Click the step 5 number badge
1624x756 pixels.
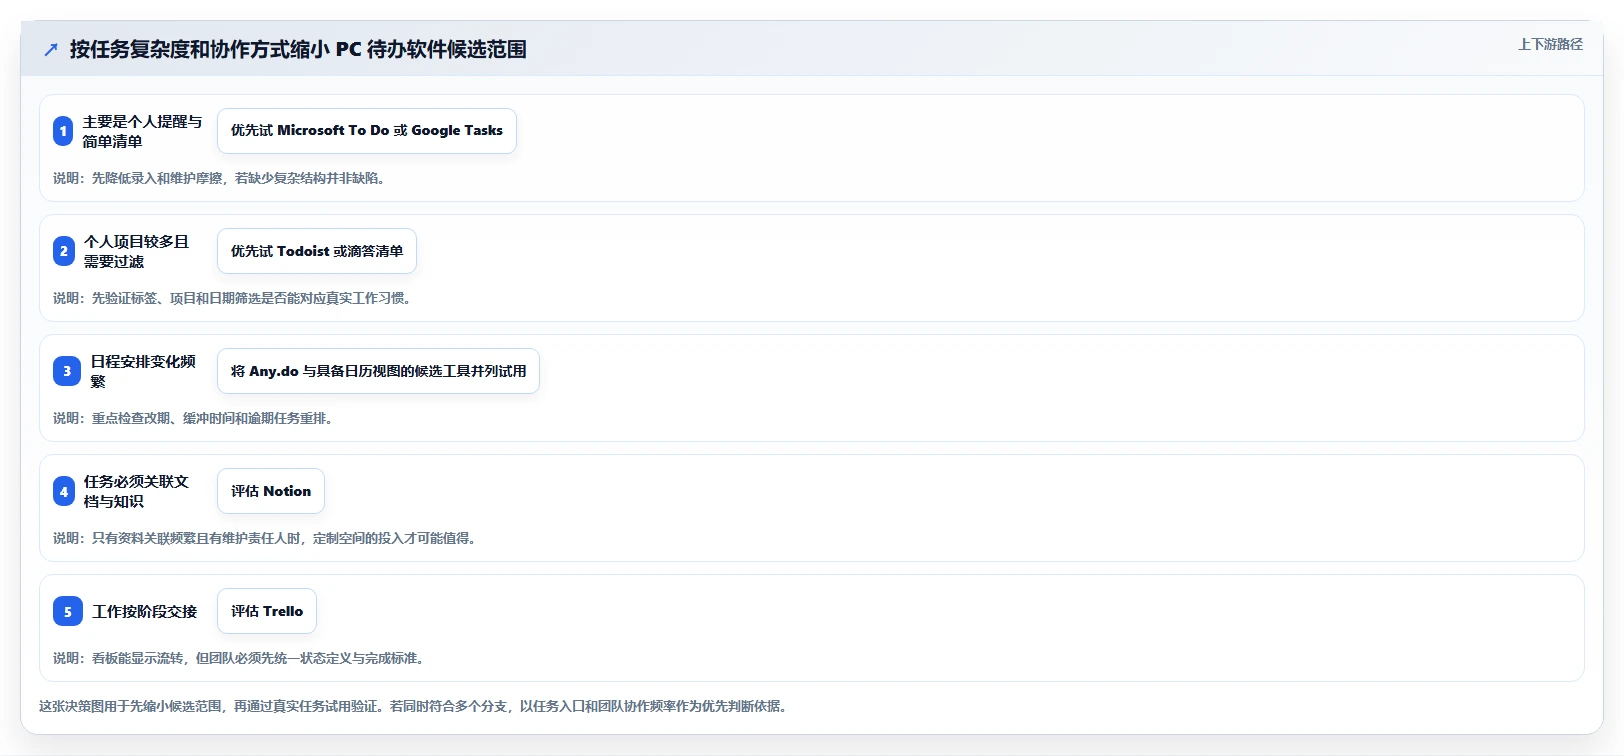(68, 611)
